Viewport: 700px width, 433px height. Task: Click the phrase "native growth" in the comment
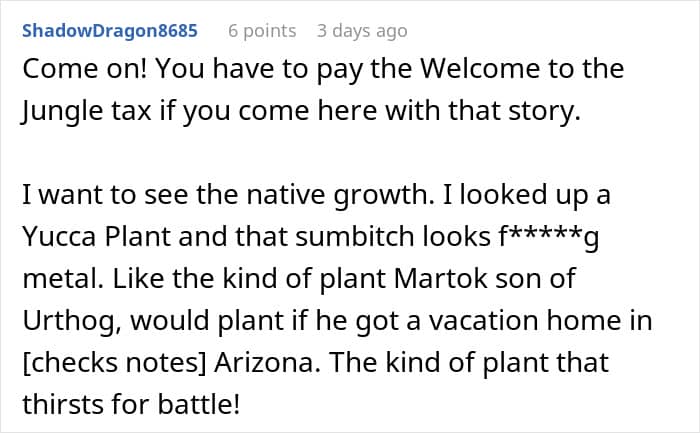337,196
